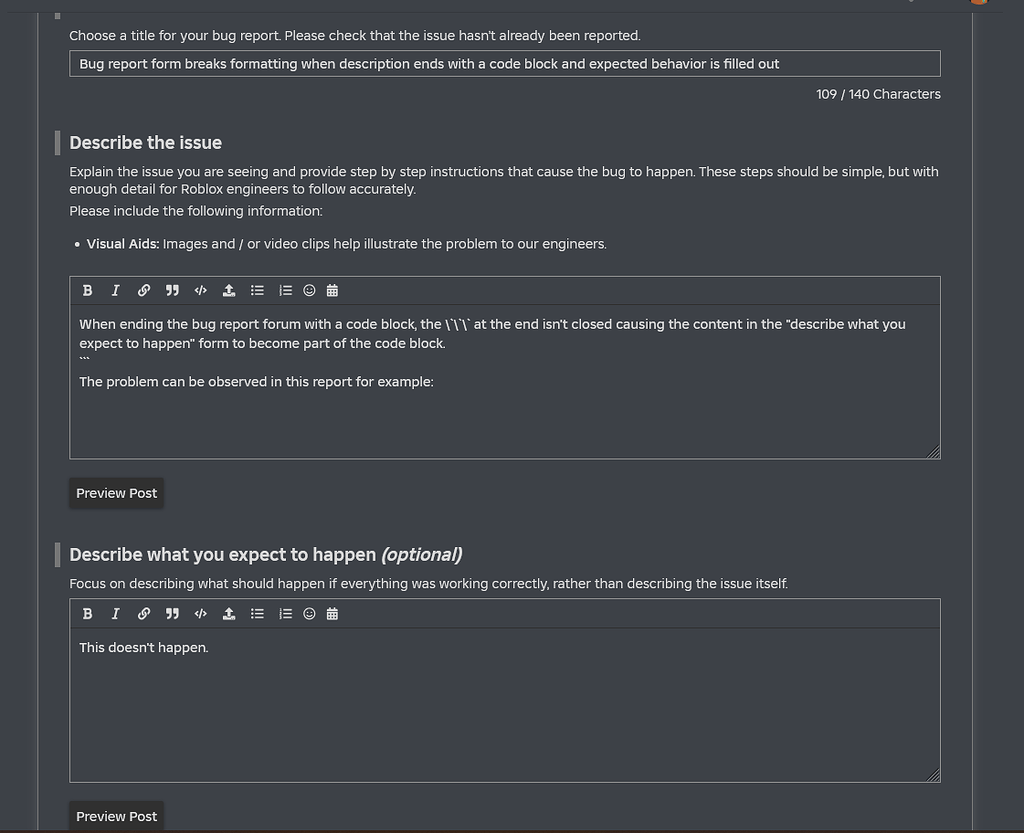Click Preview Post below Describe the issue

coord(116,494)
